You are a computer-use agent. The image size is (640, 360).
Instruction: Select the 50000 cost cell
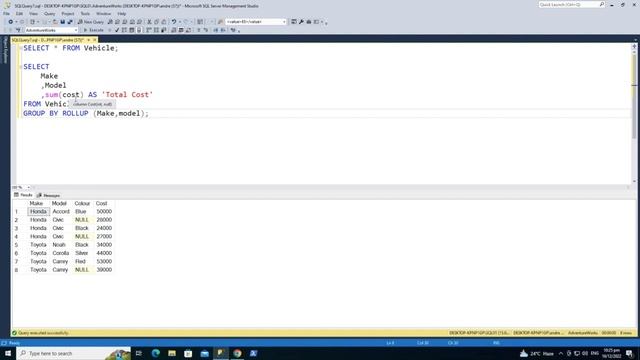coord(104,211)
